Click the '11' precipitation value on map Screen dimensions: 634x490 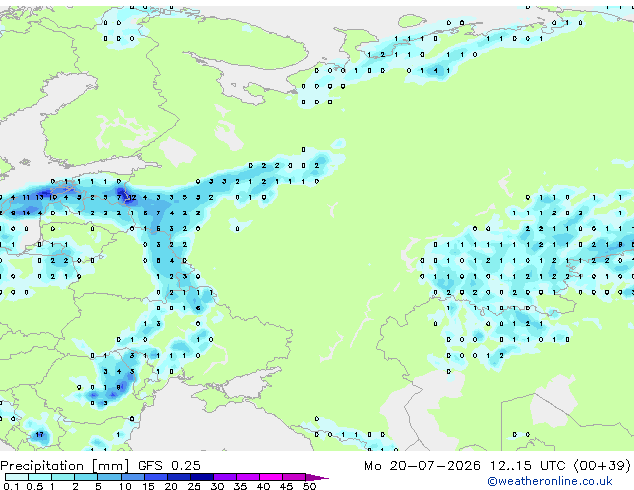coord(26,198)
